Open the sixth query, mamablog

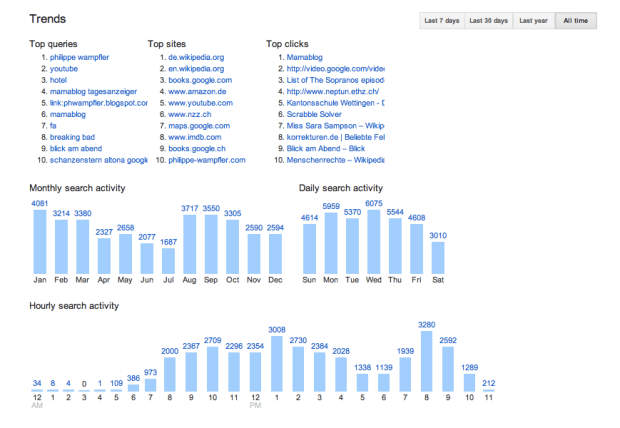tap(68, 115)
